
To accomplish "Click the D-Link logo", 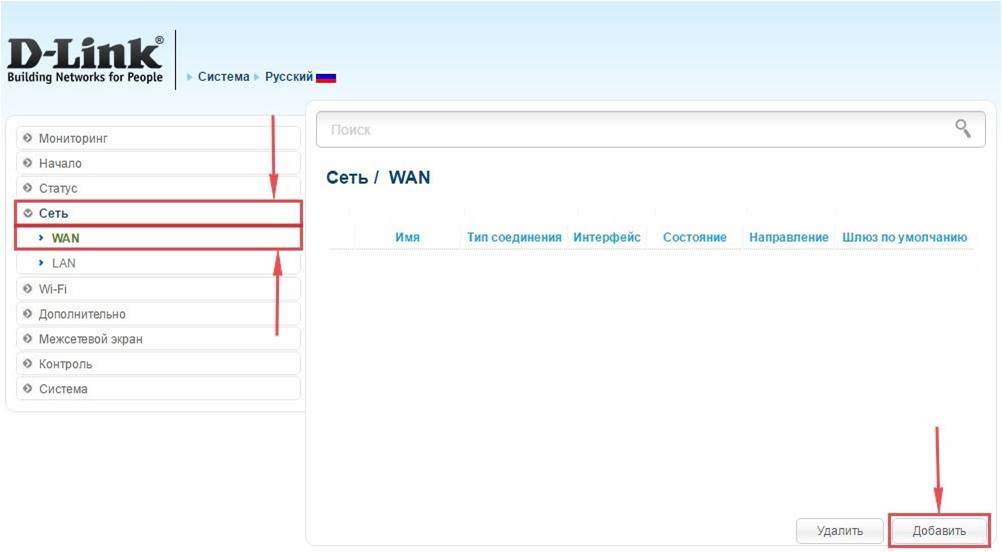I will tap(85, 60).
